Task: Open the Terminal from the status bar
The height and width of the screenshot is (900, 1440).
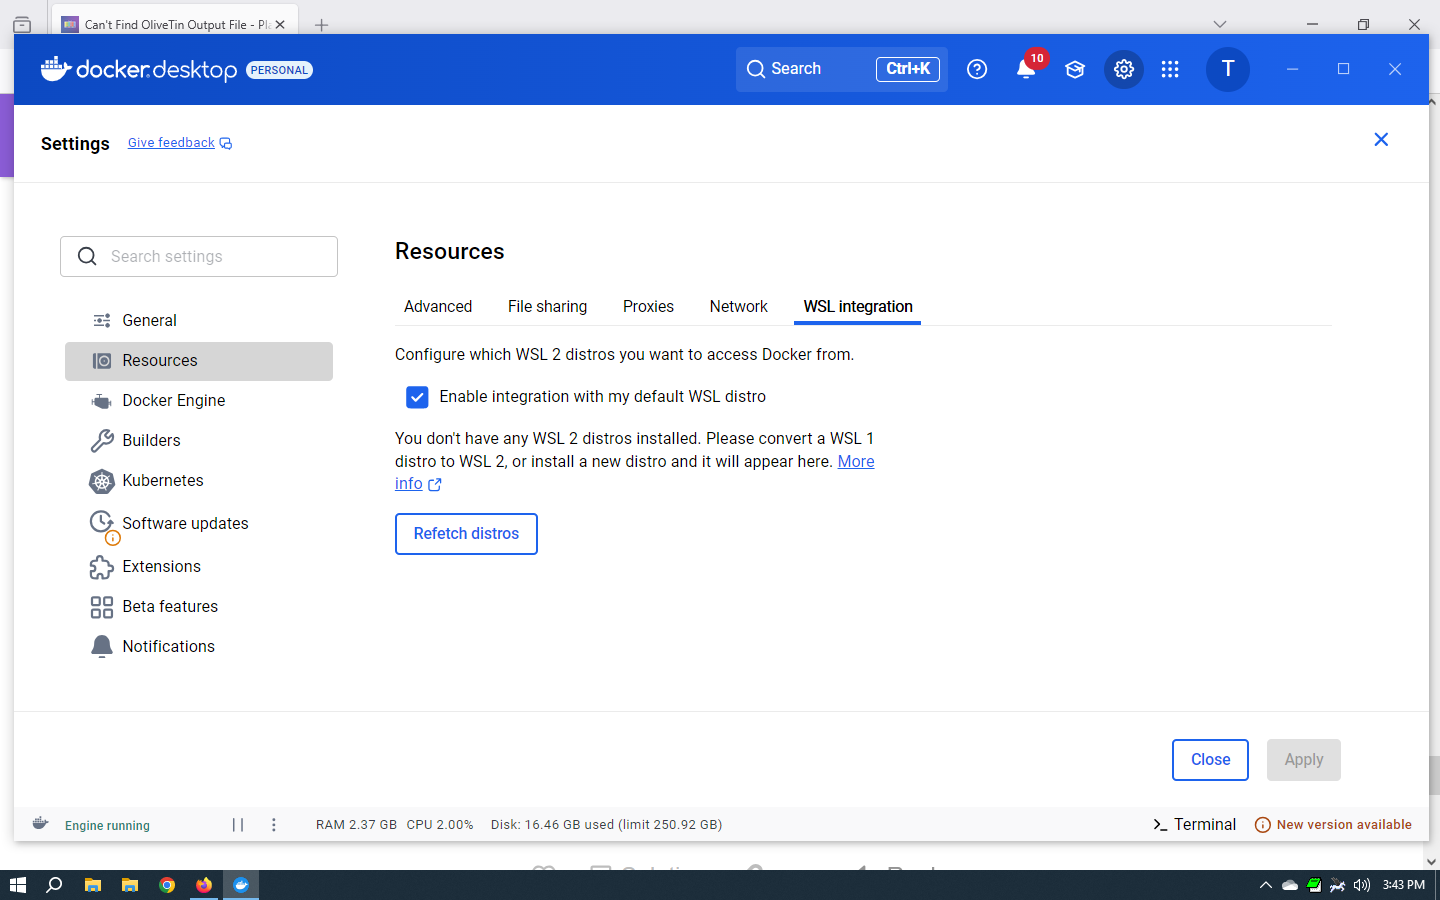Action: click(x=1194, y=825)
